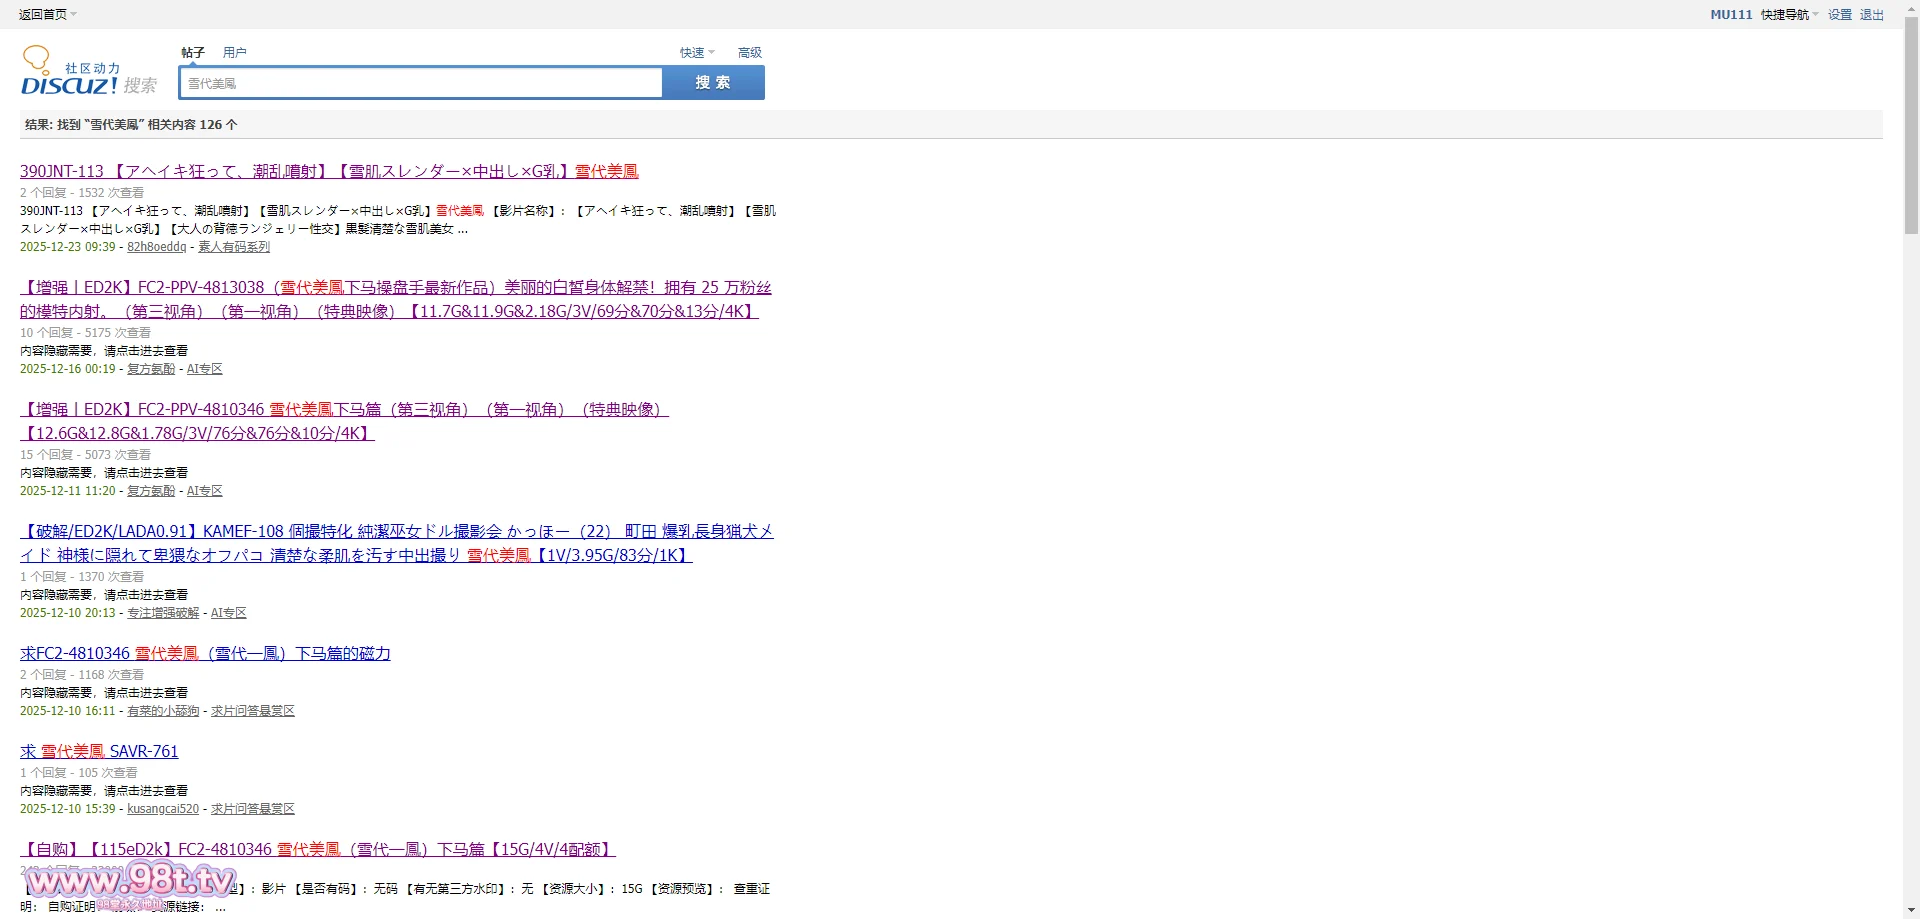Open author 82h8oeddq's profile

pyautogui.click(x=156, y=247)
